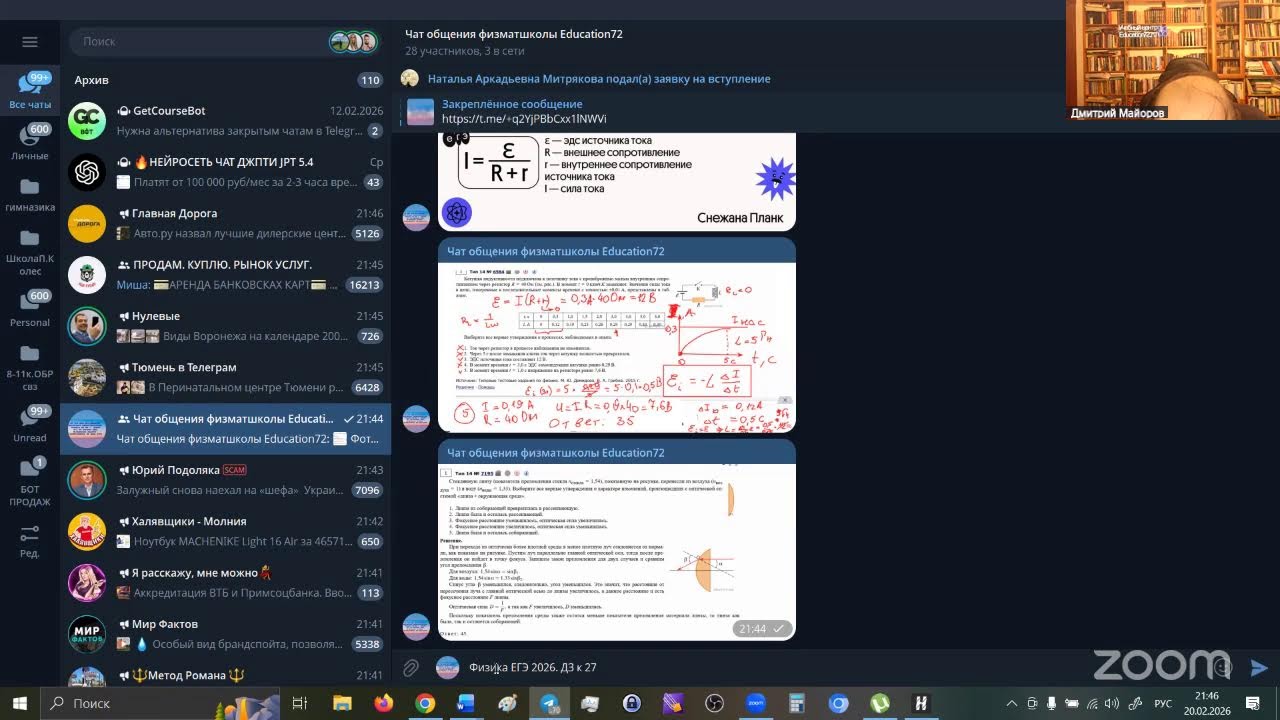This screenshot has width=1280, height=720.
Task: Click the sender avatar beside message input
Action: pyautogui.click(x=448, y=668)
